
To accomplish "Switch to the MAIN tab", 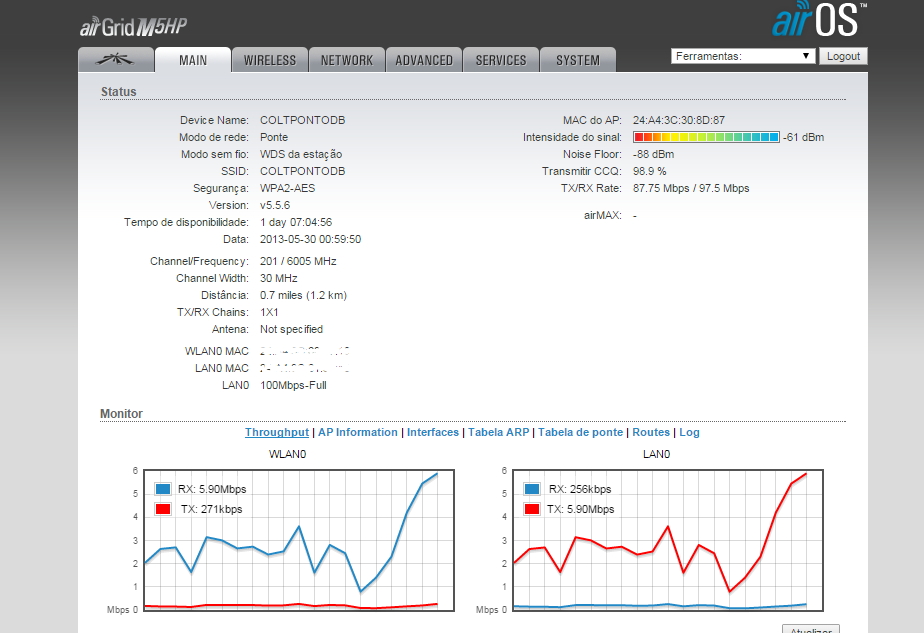I will pos(193,60).
